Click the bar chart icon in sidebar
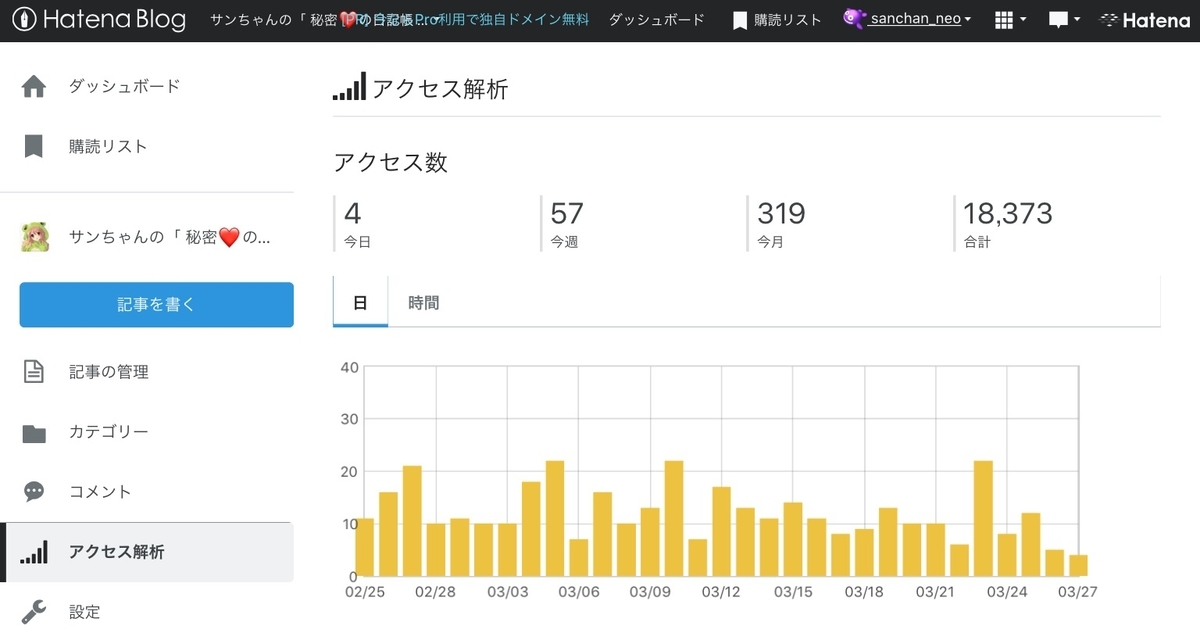 point(34,552)
